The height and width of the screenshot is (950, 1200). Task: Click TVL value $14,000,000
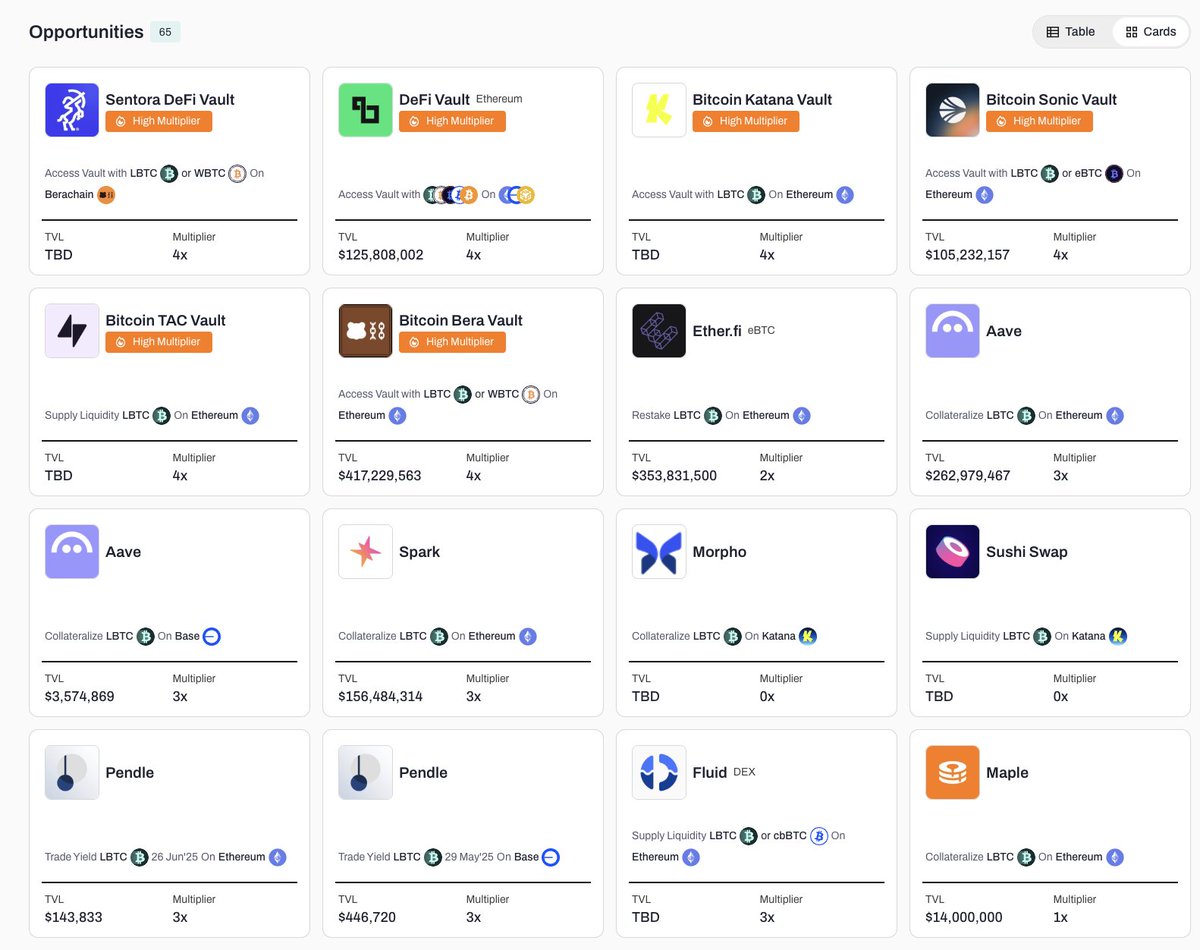[x=964, y=917]
